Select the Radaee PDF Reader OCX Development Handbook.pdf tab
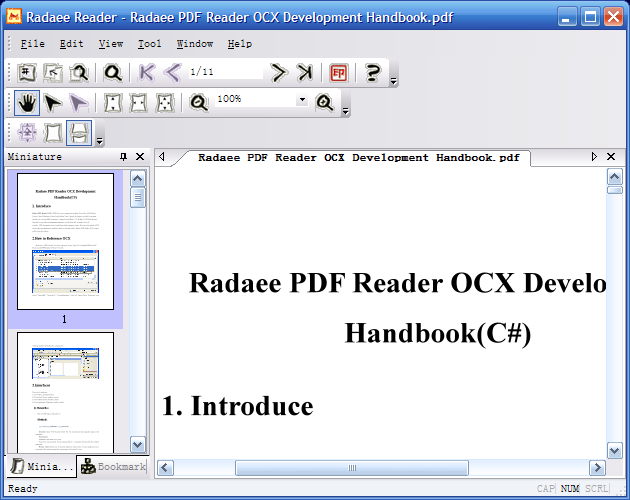Image resolution: width=630 pixels, height=500 pixels. click(358, 158)
